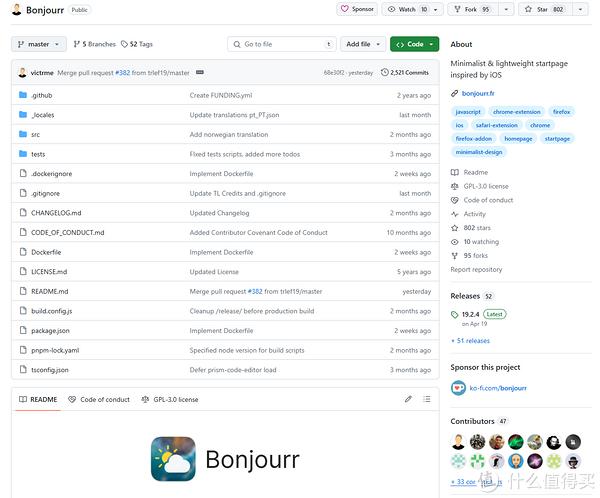Click the Sponsor heart button

pyautogui.click(x=357, y=9)
